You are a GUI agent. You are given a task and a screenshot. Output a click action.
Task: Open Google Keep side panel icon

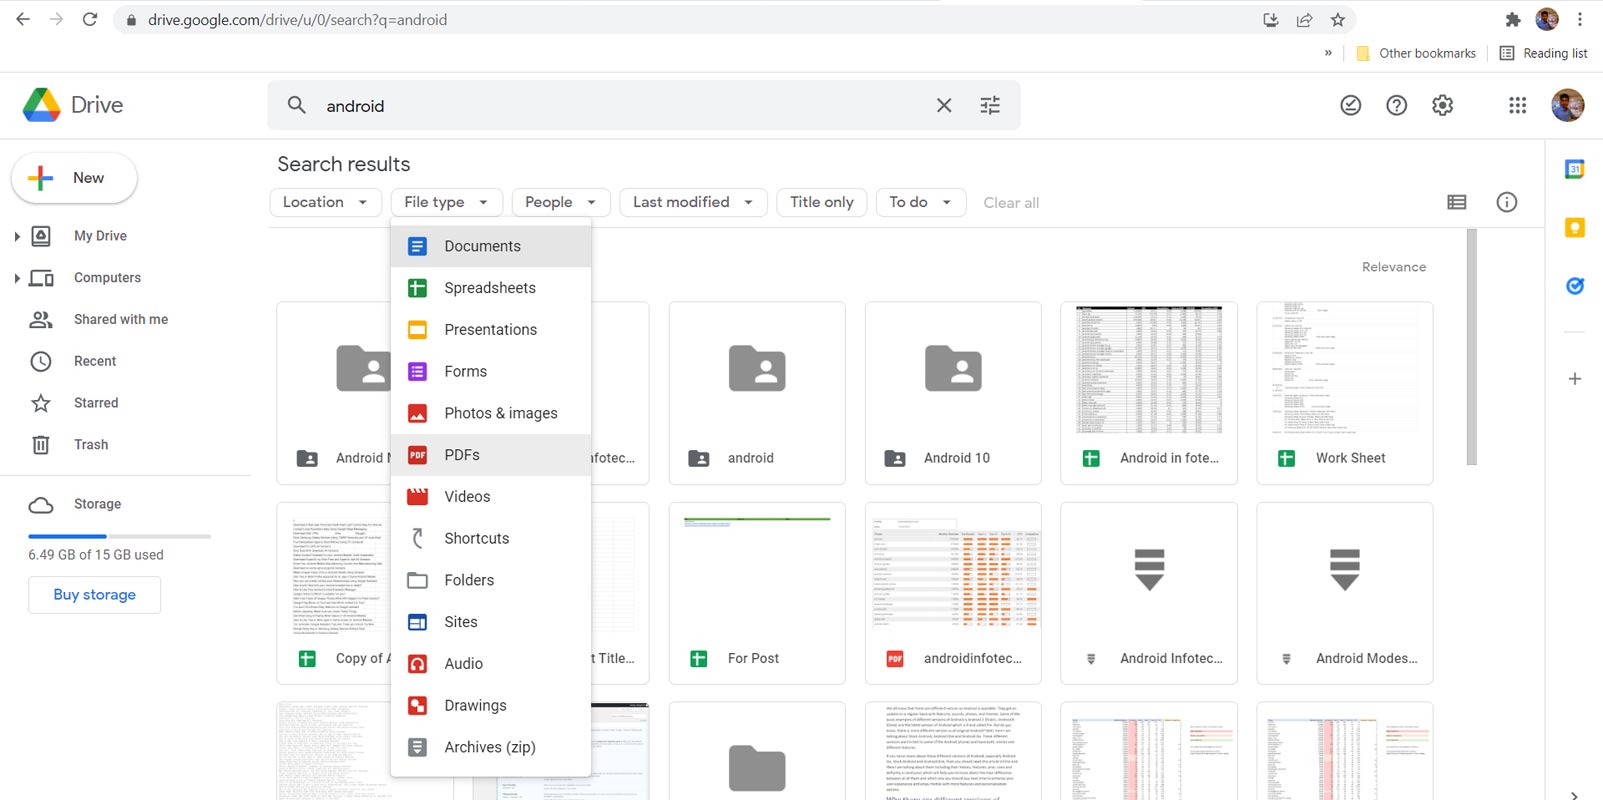(1575, 228)
